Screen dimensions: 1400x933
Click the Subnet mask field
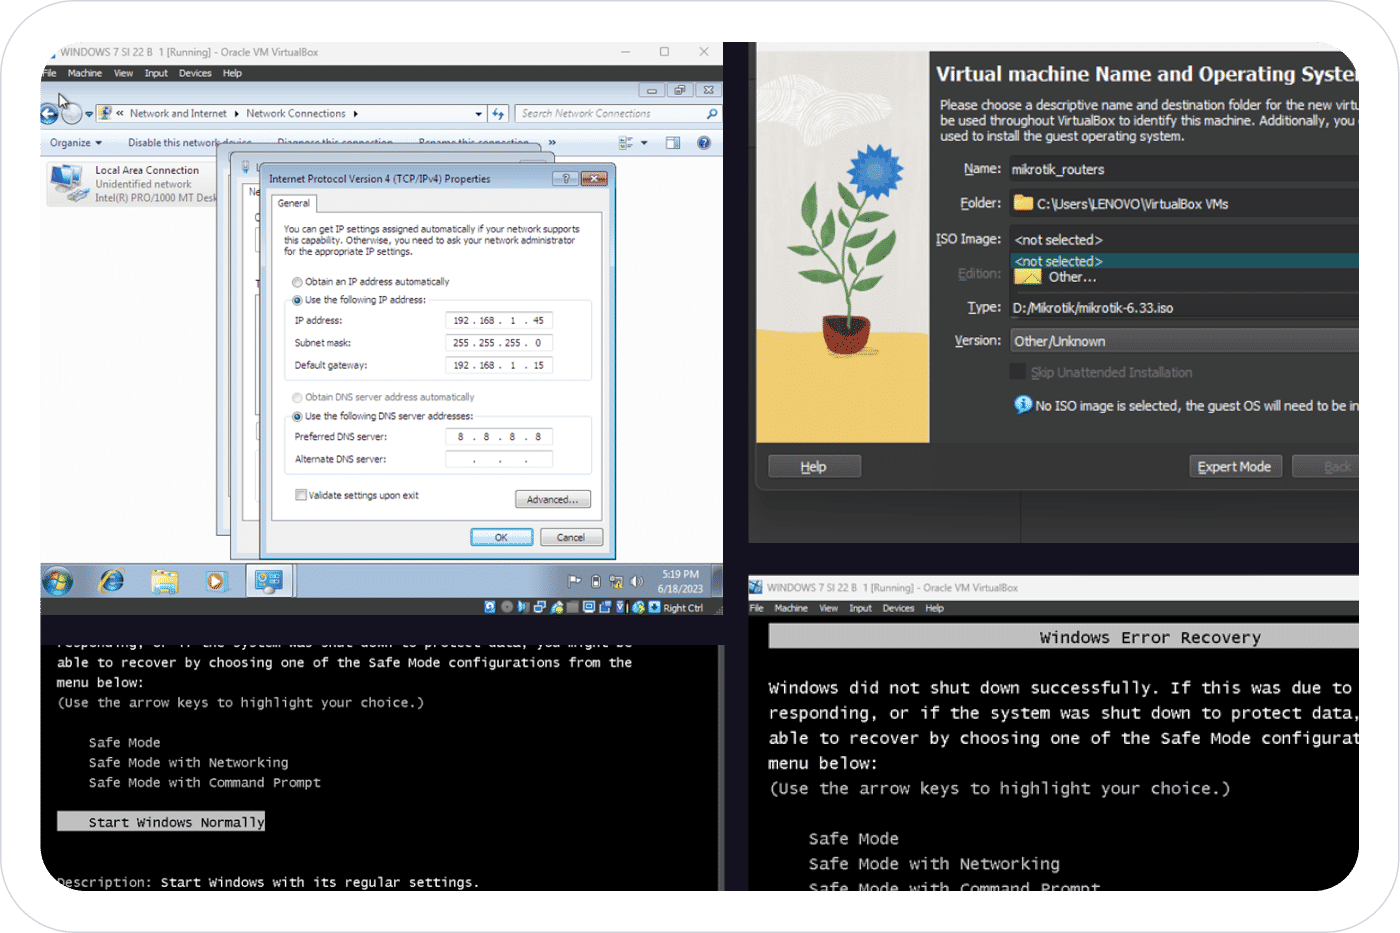point(499,343)
